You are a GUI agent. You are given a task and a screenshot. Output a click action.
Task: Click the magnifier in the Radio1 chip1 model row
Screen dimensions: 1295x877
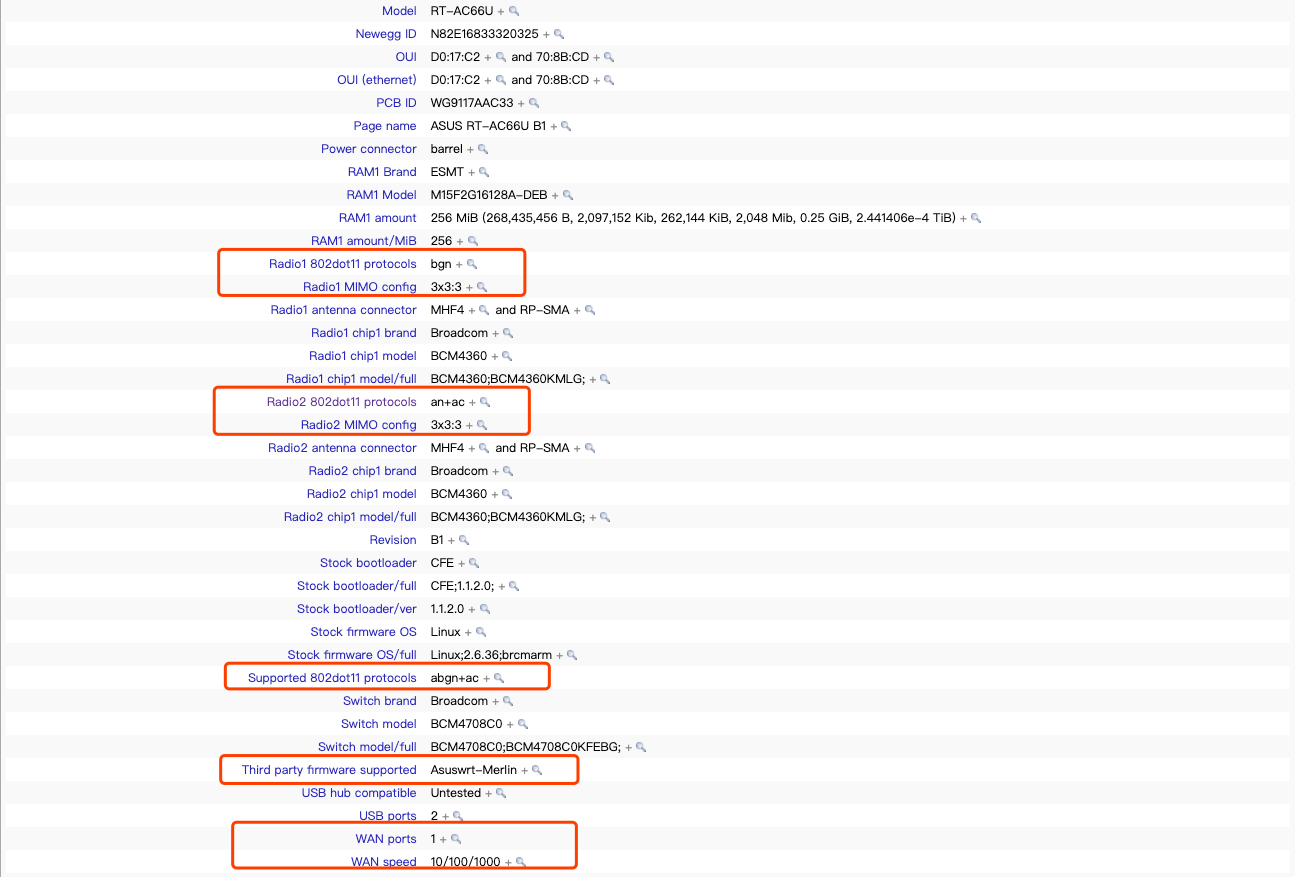pyautogui.click(x=507, y=356)
